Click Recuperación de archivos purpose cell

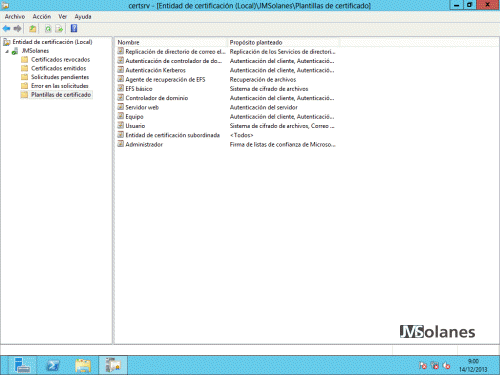pos(263,80)
